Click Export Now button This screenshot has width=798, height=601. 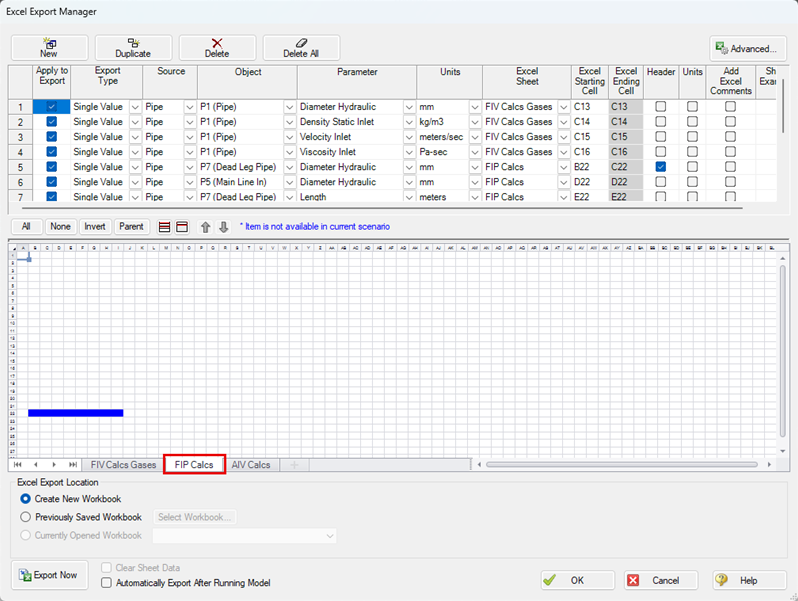coord(49,575)
